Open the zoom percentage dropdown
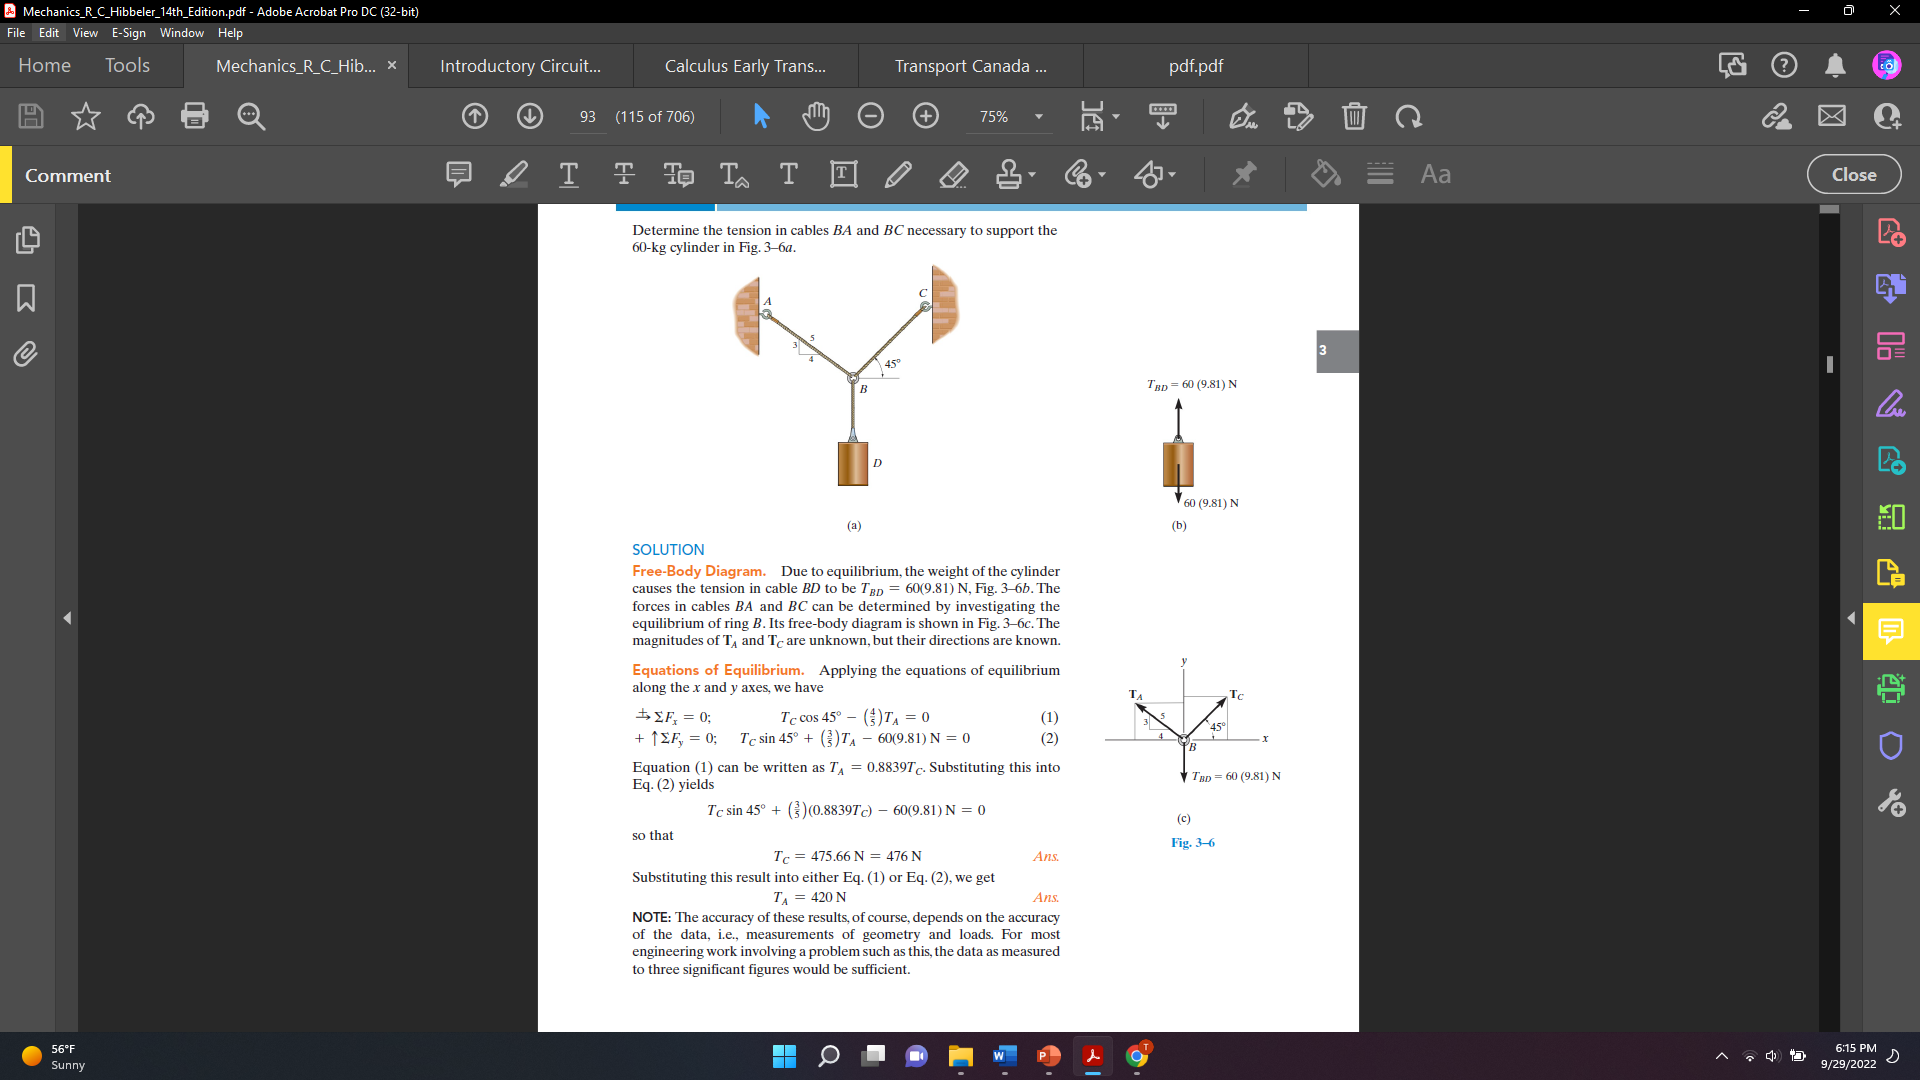 (1035, 116)
